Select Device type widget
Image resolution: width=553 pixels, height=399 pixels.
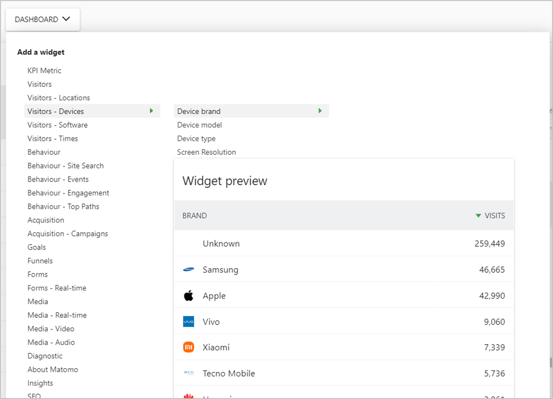point(196,139)
